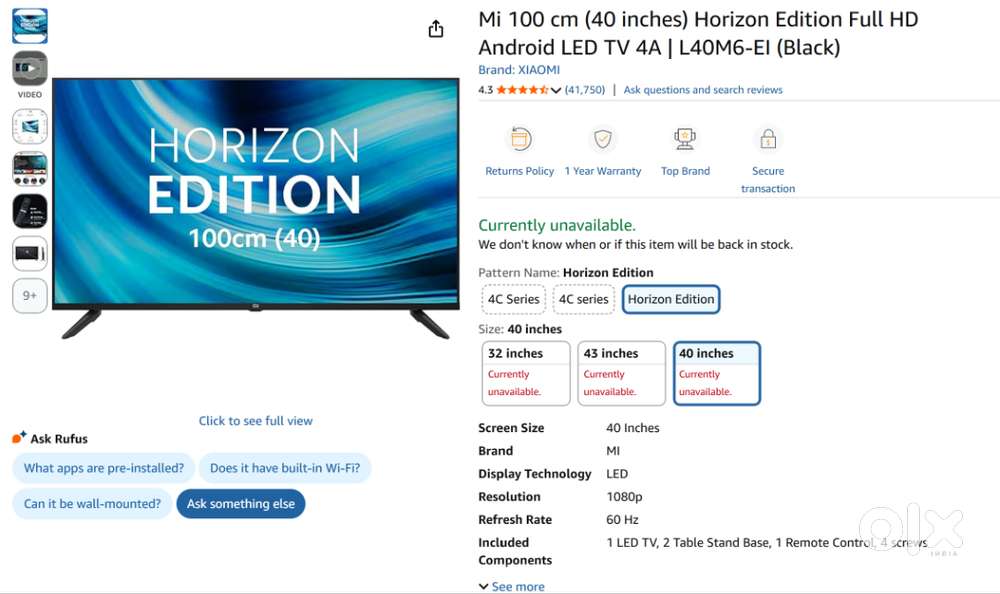Open the 9+ additional images thumbnail
This screenshot has height=594, width=1000.
[29, 295]
